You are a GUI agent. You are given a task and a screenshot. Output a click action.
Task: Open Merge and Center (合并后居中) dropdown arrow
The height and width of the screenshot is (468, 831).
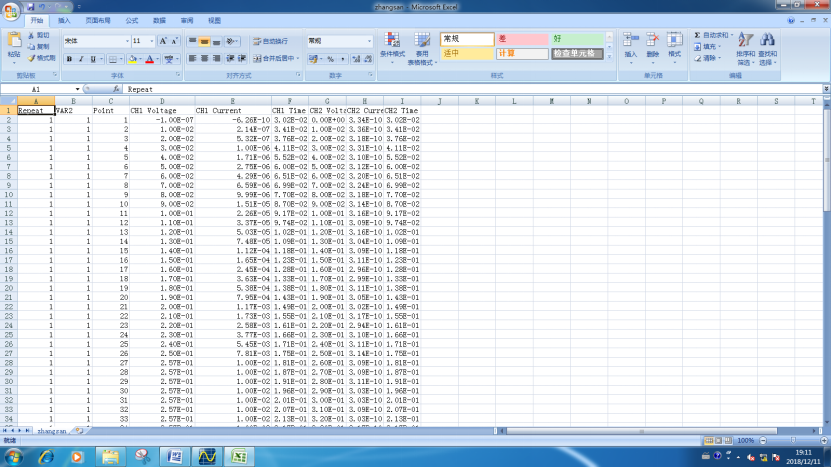click(298, 58)
